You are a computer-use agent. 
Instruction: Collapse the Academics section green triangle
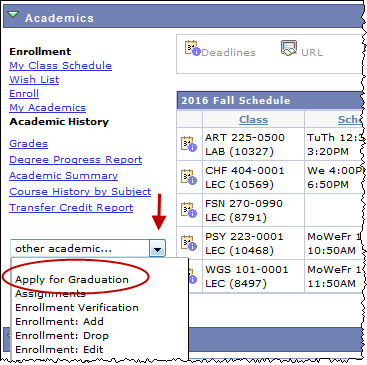point(13,15)
